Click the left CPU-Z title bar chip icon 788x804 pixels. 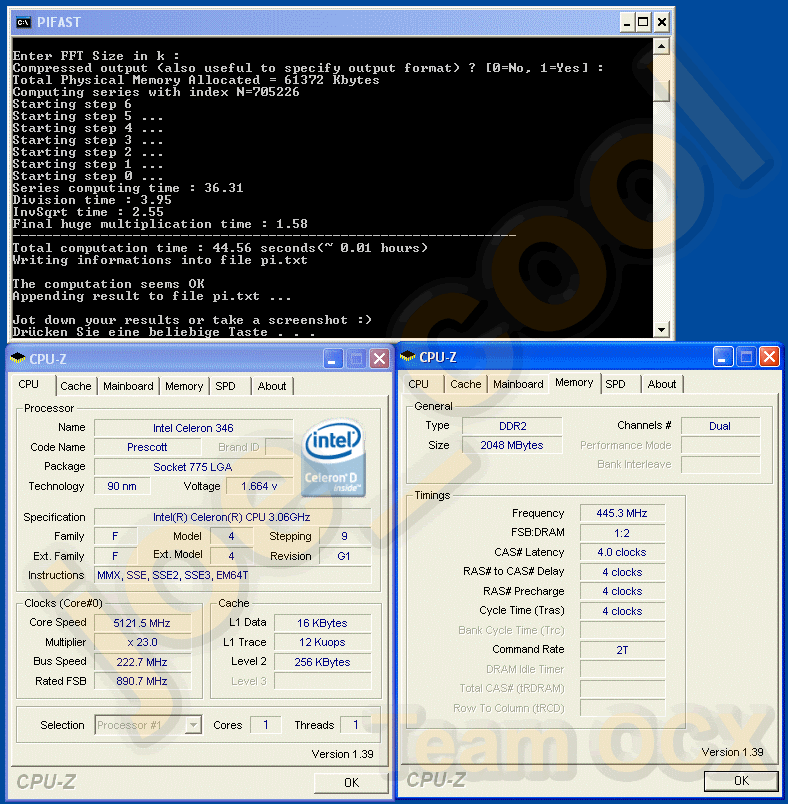coord(17,358)
